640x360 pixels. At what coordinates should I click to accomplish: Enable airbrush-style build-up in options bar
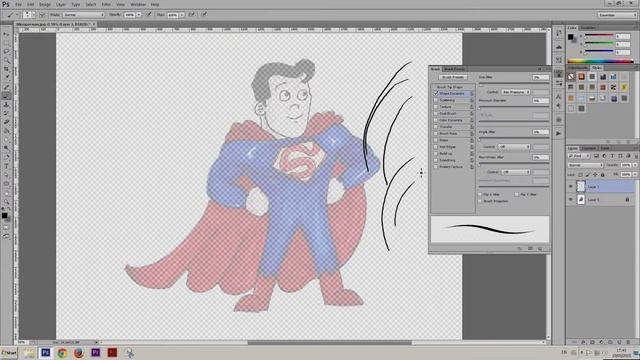coord(191,15)
